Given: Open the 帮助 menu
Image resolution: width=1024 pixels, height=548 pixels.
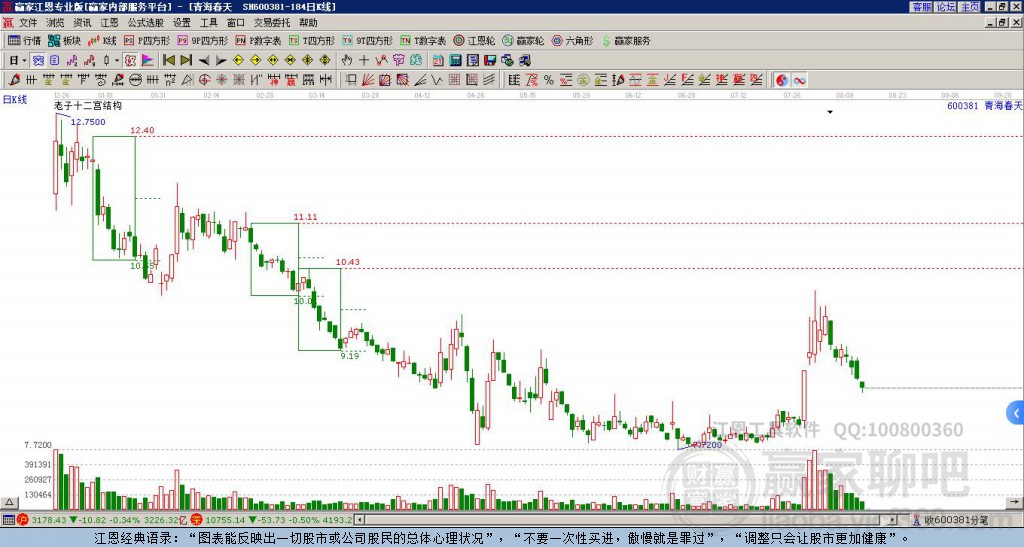Looking at the screenshot, I should click(x=308, y=23).
